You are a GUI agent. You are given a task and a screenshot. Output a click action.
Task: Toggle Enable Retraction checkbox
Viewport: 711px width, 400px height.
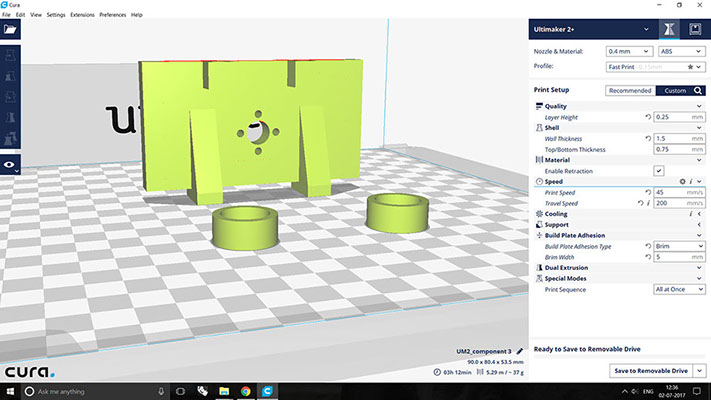click(658, 171)
